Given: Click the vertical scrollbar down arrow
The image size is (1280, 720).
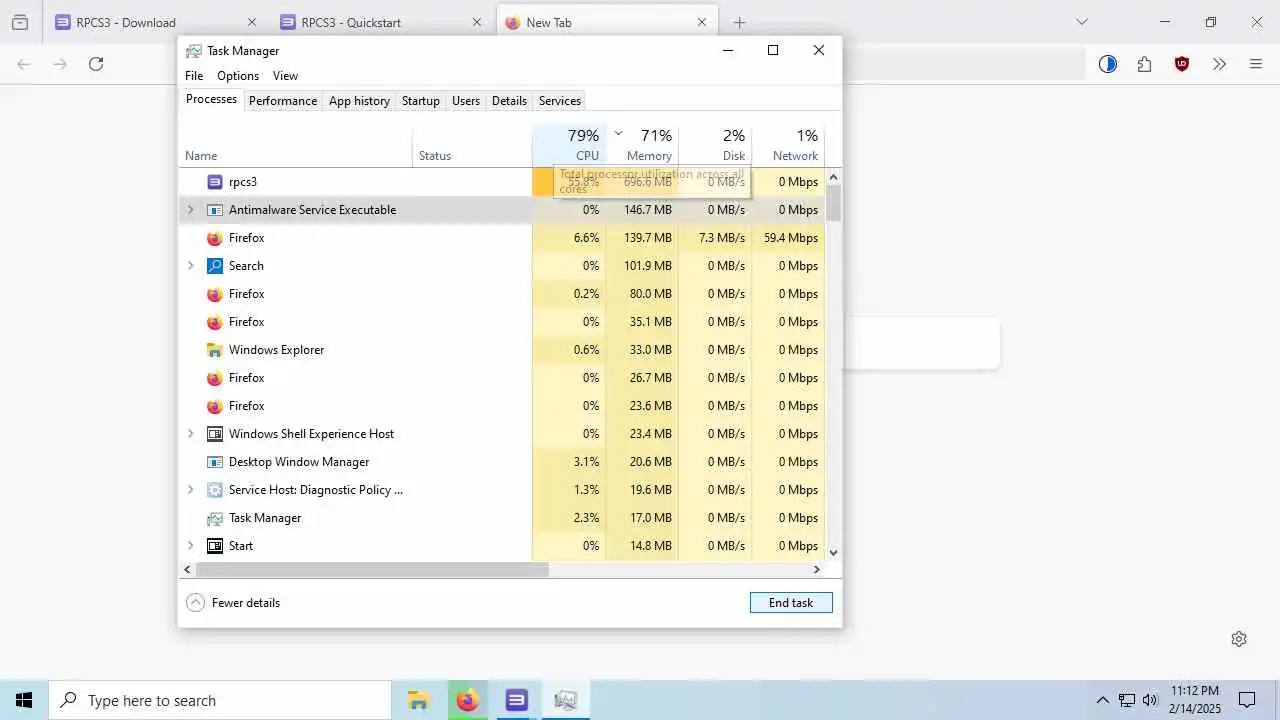Looking at the screenshot, I should tap(833, 552).
